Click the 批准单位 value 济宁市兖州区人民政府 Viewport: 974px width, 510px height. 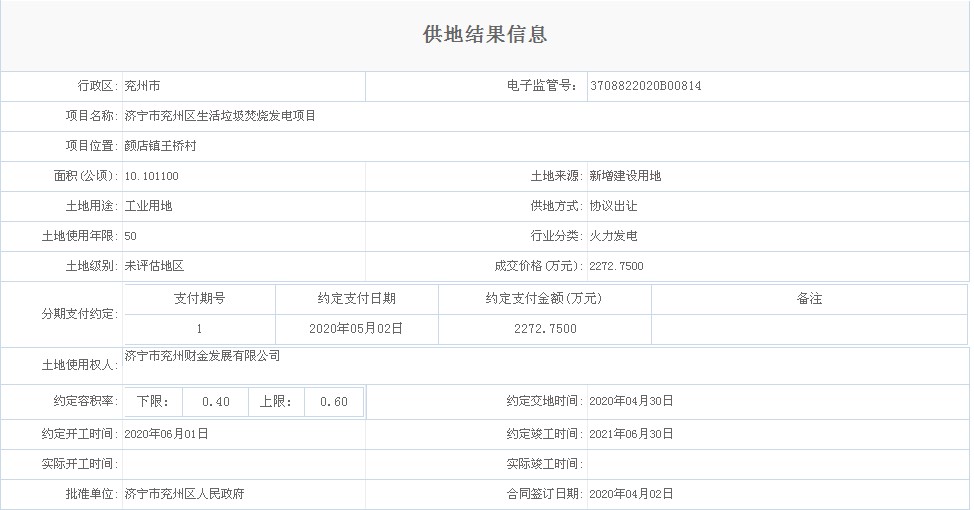[x=184, y=494]
